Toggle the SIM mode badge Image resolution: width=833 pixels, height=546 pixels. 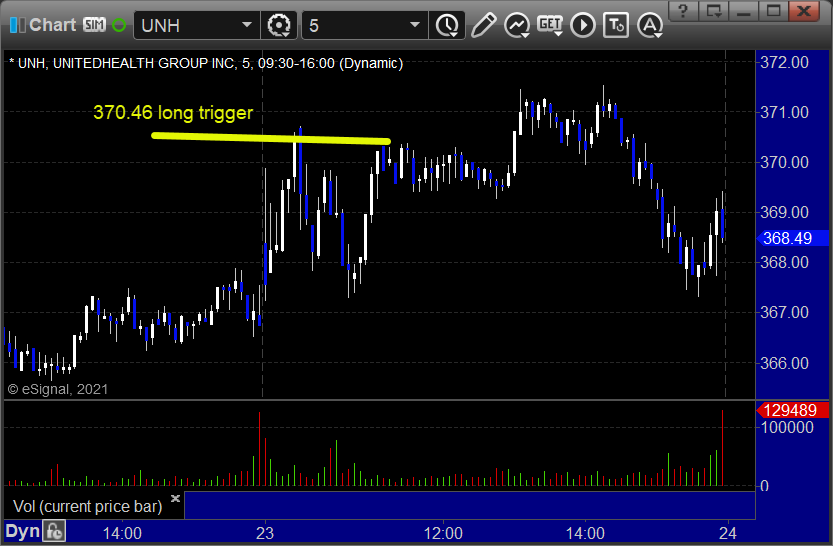click(95, 25)
